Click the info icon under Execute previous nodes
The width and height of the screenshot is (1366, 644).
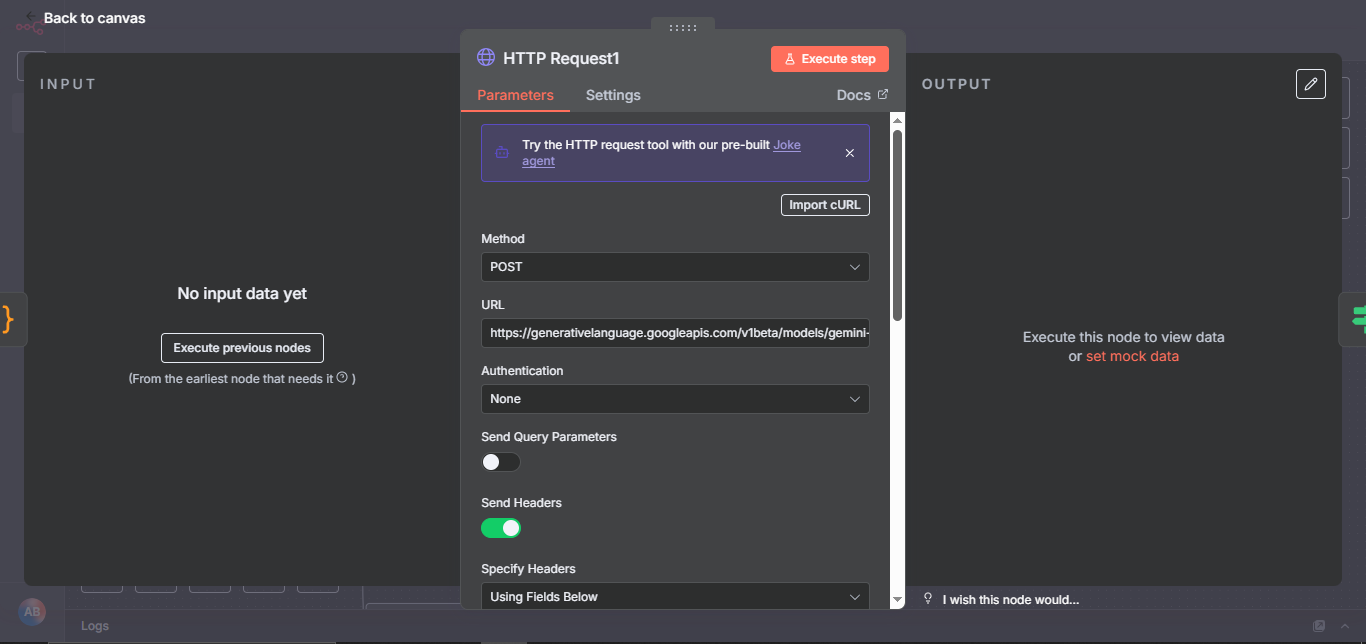point(342,378)
